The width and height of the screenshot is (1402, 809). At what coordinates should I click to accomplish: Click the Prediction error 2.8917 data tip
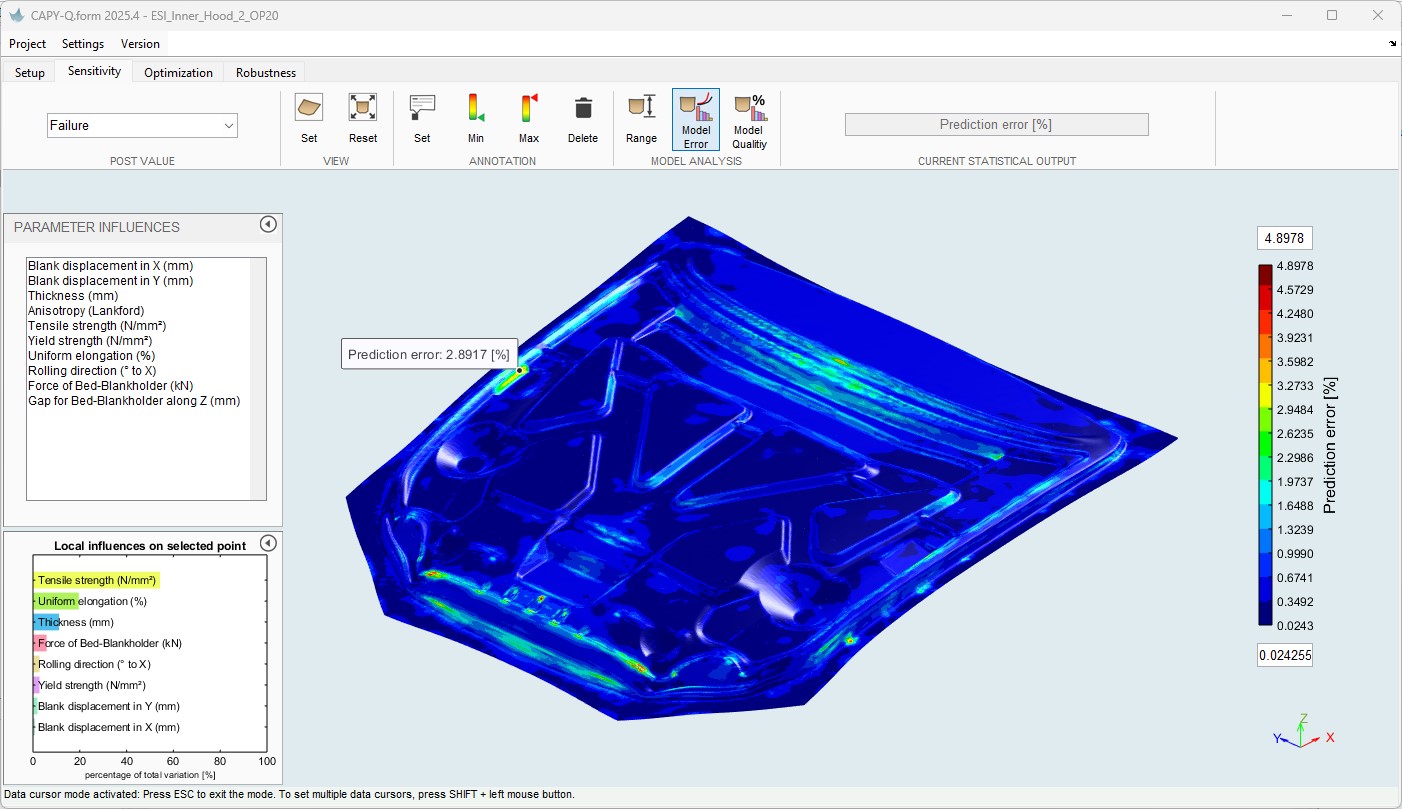[x=430, y=354]
